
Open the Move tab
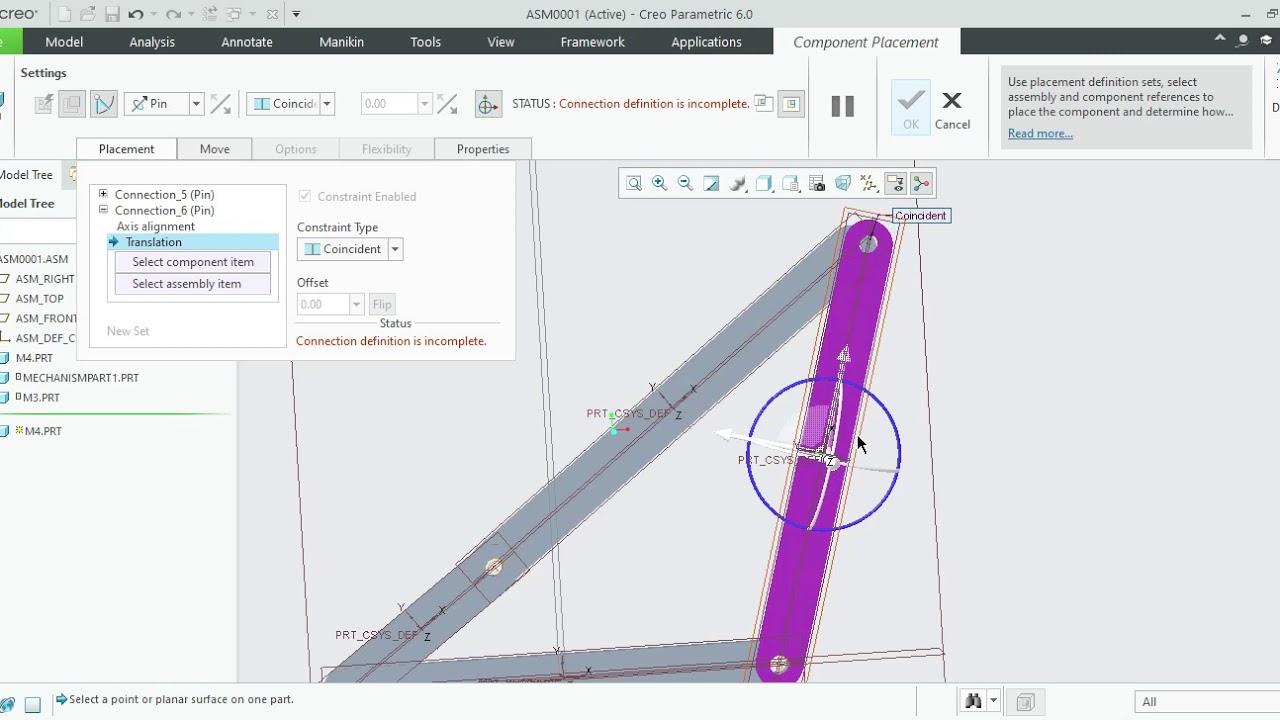pyautogui.click(x=214, y=149)
